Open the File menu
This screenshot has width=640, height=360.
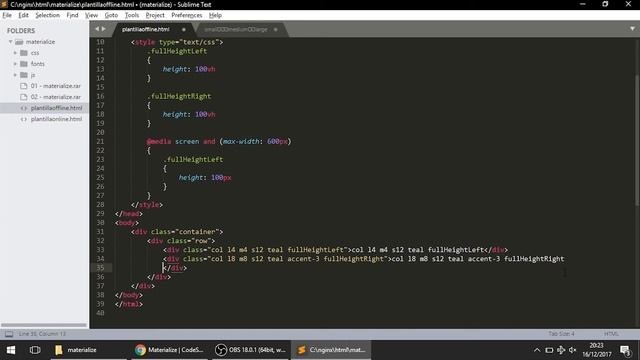[7, 15]
